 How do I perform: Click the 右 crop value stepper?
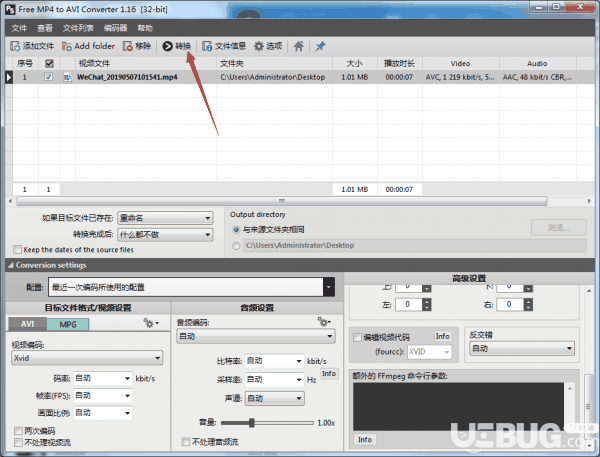tap(528, 305)
